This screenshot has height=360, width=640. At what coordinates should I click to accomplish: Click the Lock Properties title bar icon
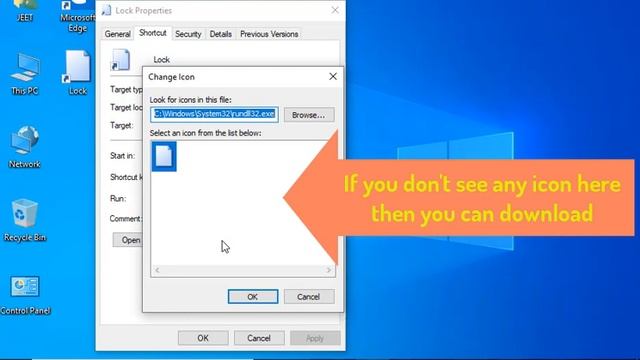click(x=107, y=10)
